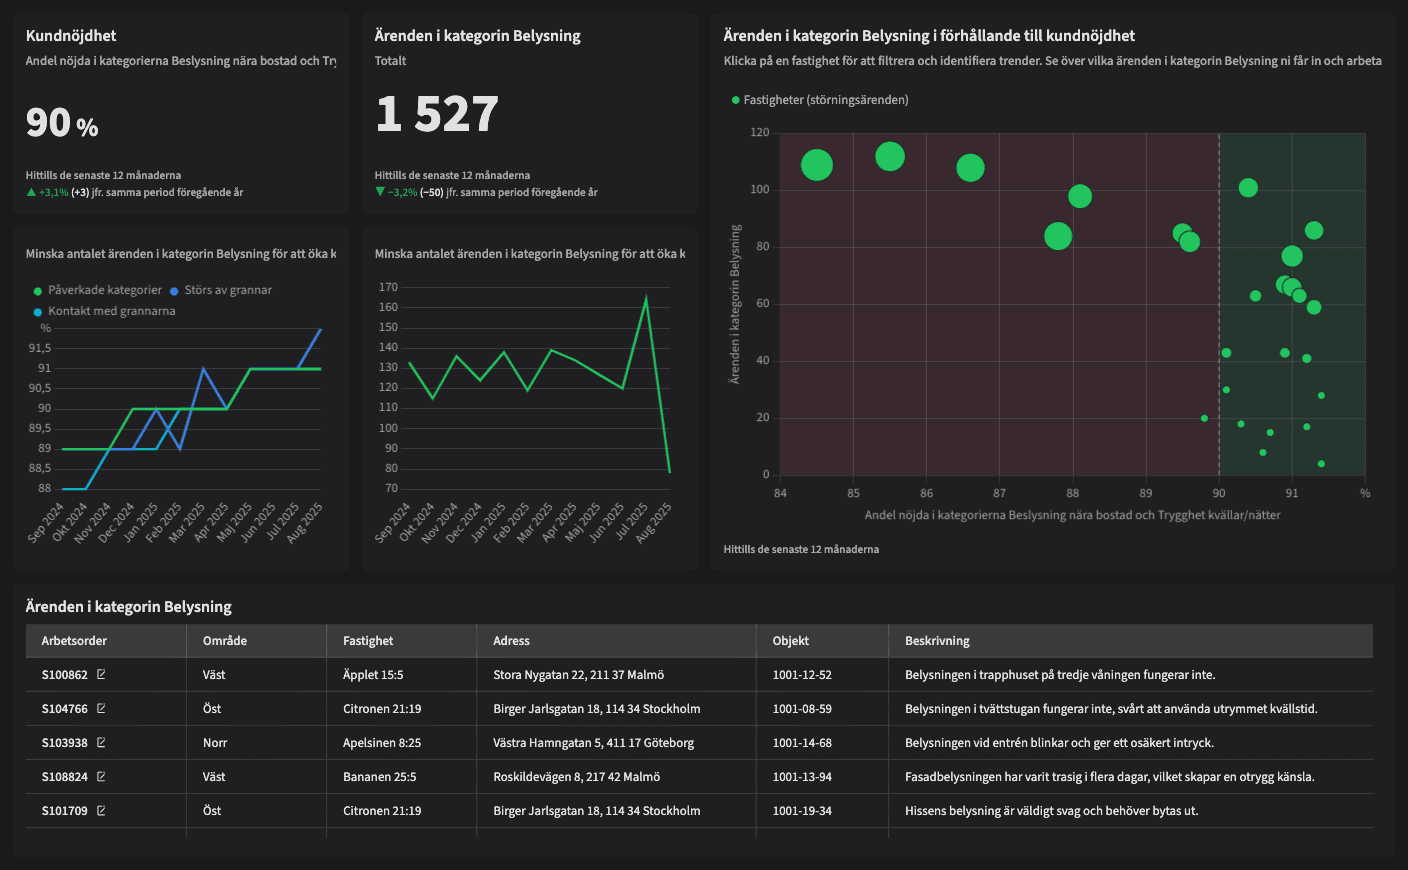Sort table by the Arbetsorder column header

(74, 641)
